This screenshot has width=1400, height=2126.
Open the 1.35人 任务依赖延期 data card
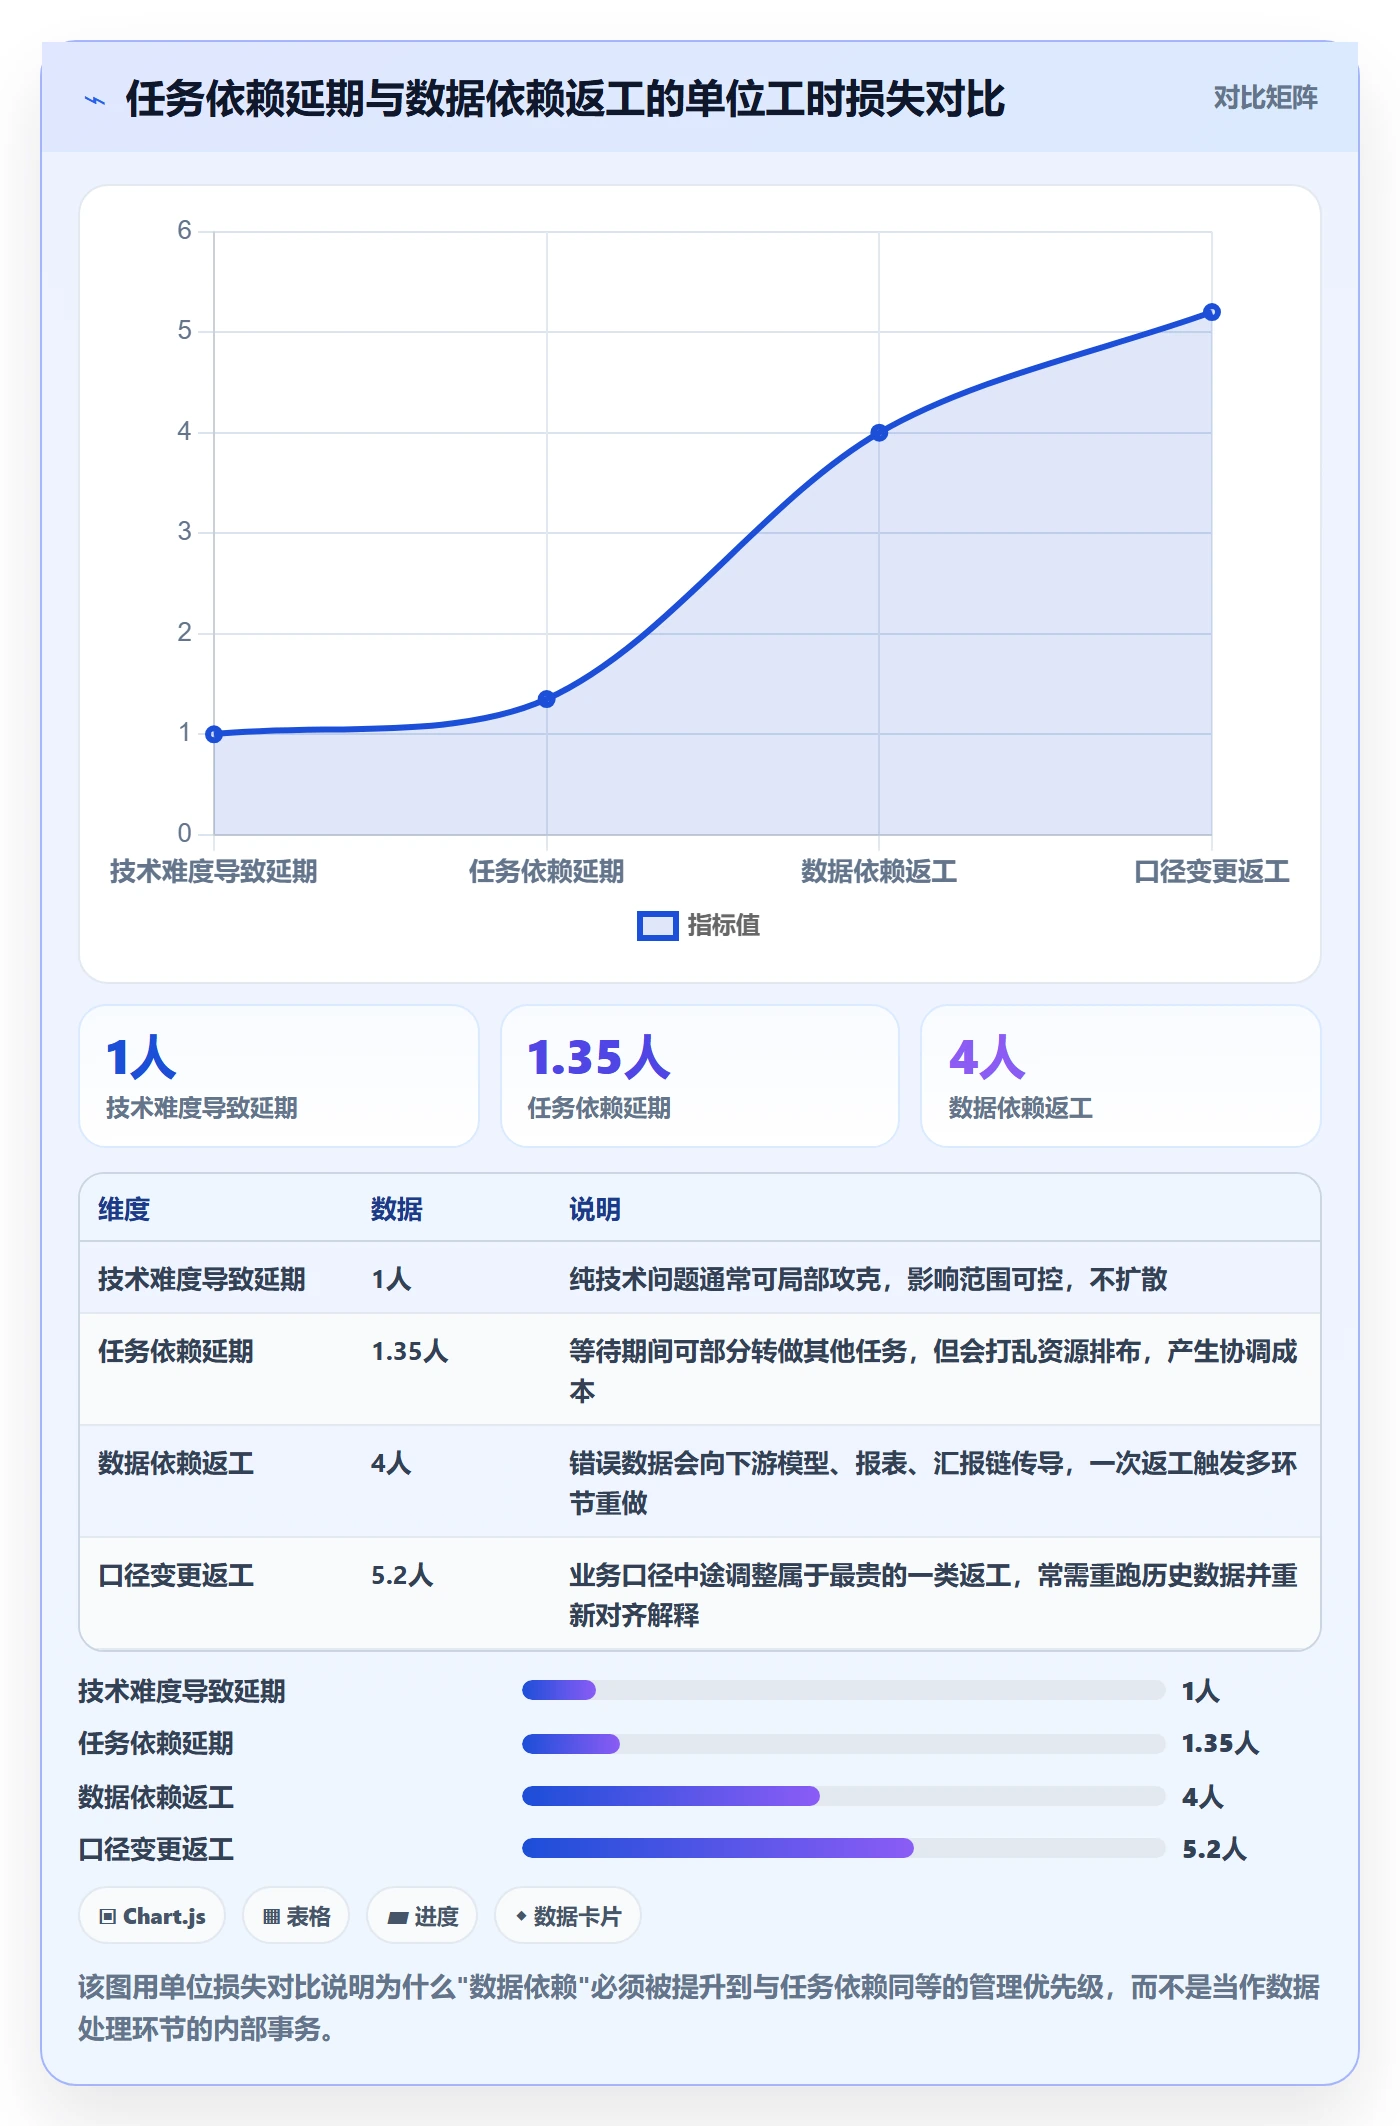click(x=700, y=1076)
